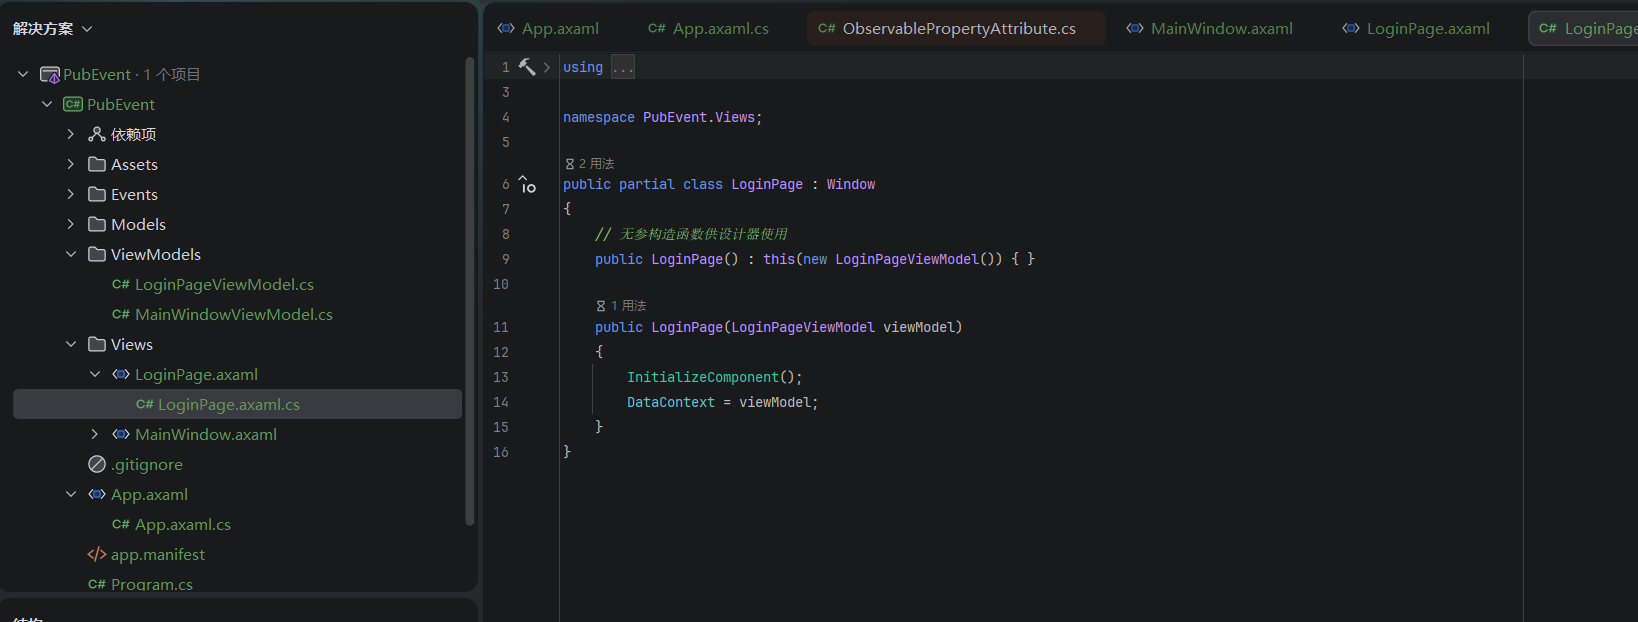Screen dimensions: 1638x622
Task: Click the XAML icon of App.axaml in tree
Action: pyautogui.click(x=97, y=494)
